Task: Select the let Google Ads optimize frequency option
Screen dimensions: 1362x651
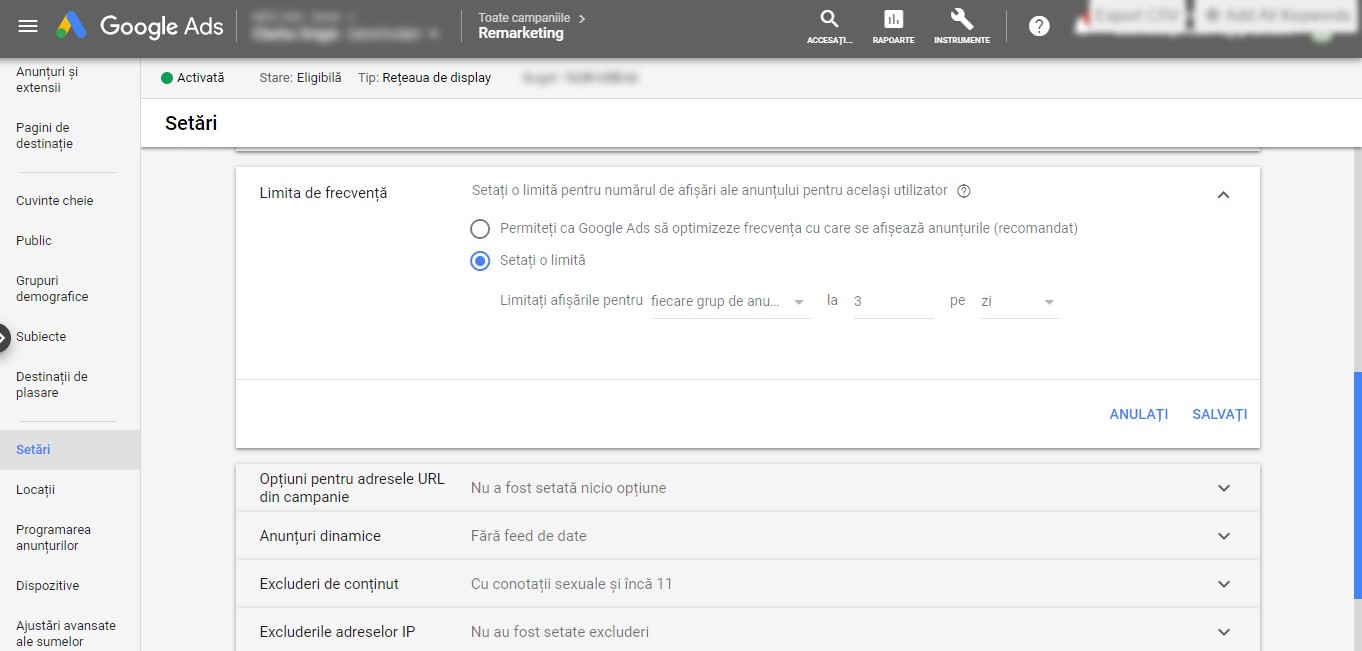Action: click(x=480, y=228)
